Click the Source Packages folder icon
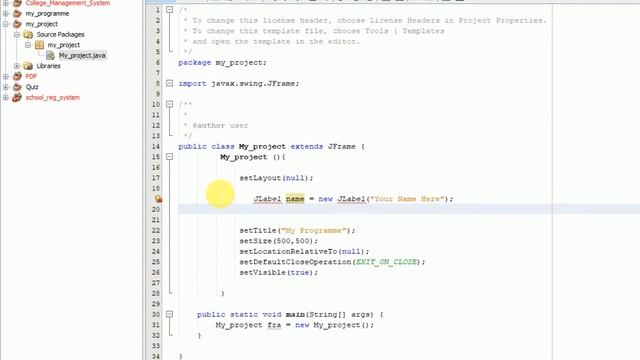Image resolution: width=640 pixels, height=360 pixels. pos(28,35)
